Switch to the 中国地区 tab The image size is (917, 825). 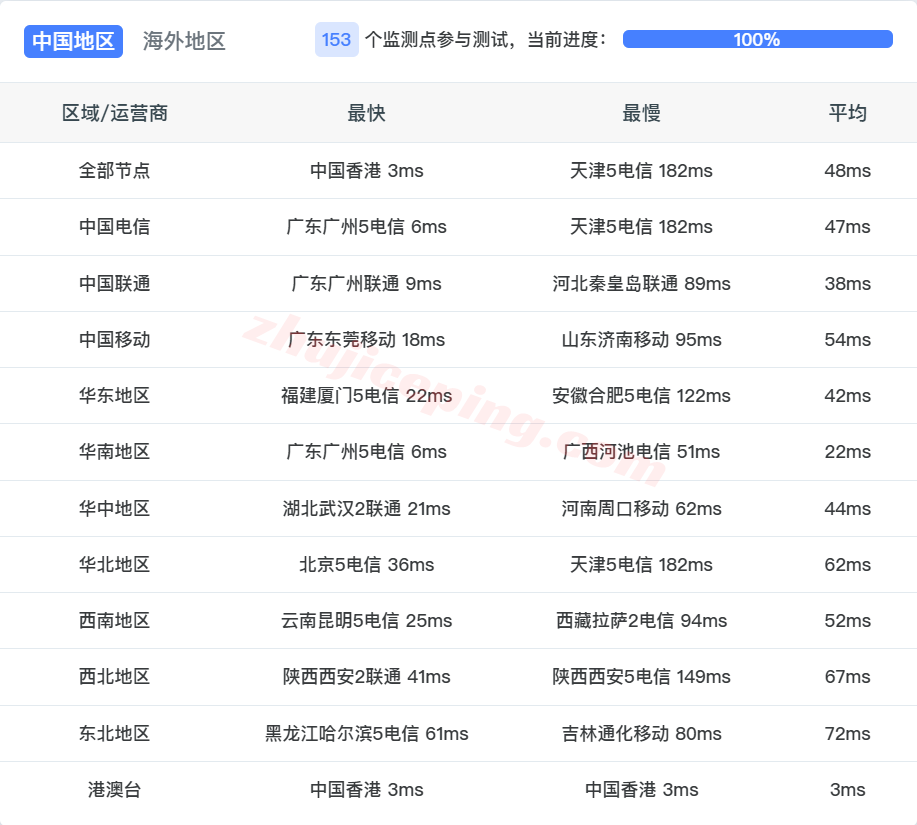(x=73, y=41)
